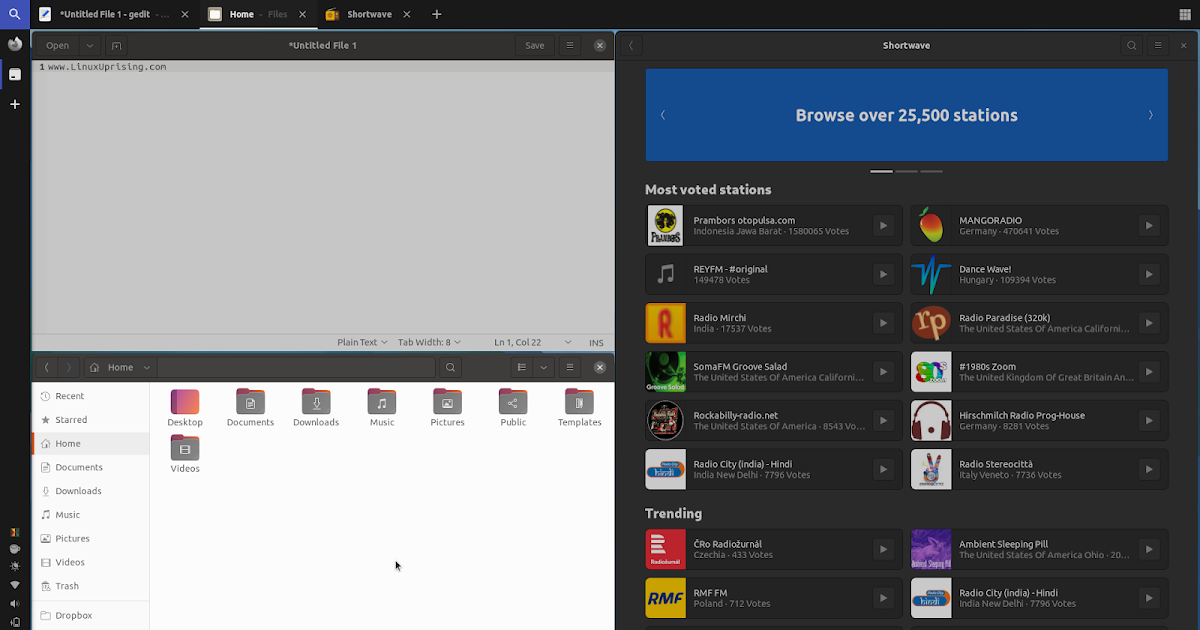Screen dimensions: 1200x630
Task: Launch Firefox from the dock
Action: tap(14, 43)
